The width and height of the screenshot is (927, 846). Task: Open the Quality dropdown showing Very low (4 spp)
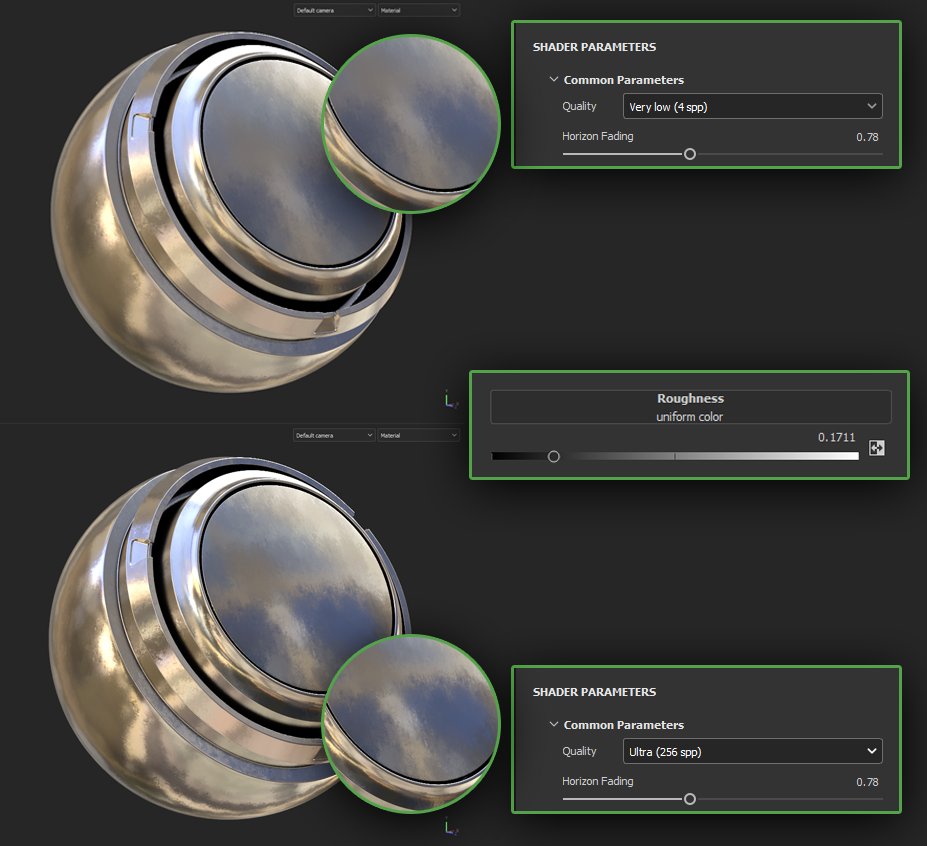752,106
